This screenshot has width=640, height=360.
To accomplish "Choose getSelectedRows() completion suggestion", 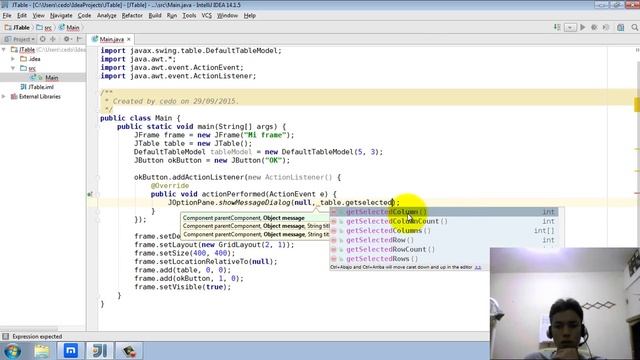I will coord(410,259).
